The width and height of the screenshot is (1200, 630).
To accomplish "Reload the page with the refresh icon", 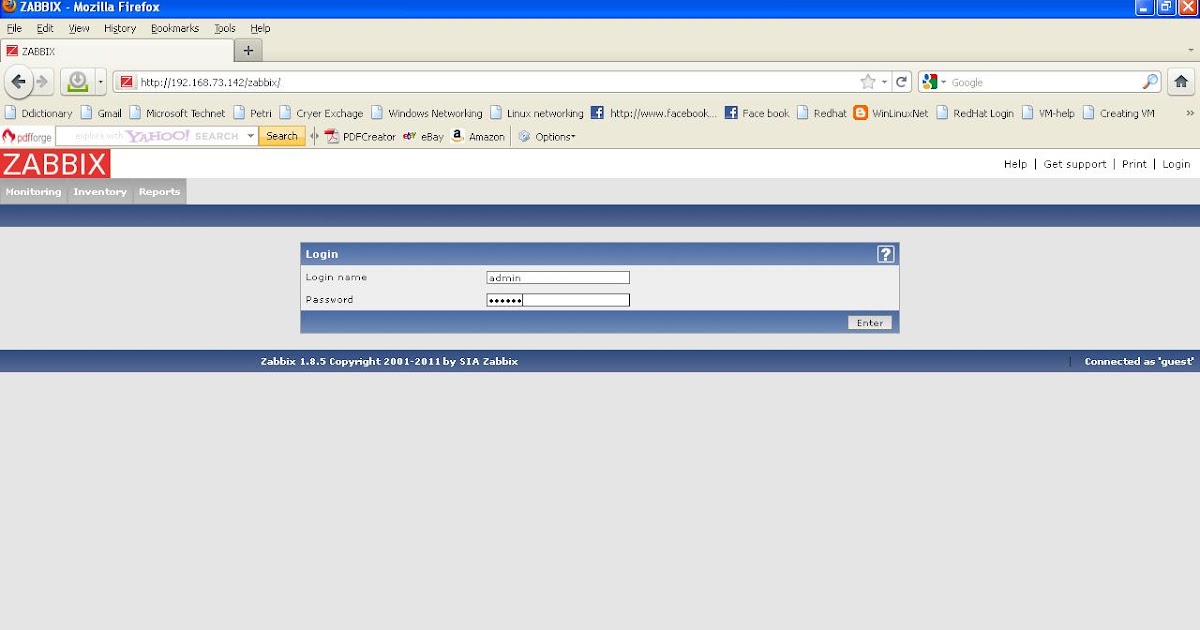I will click(901, 82).
